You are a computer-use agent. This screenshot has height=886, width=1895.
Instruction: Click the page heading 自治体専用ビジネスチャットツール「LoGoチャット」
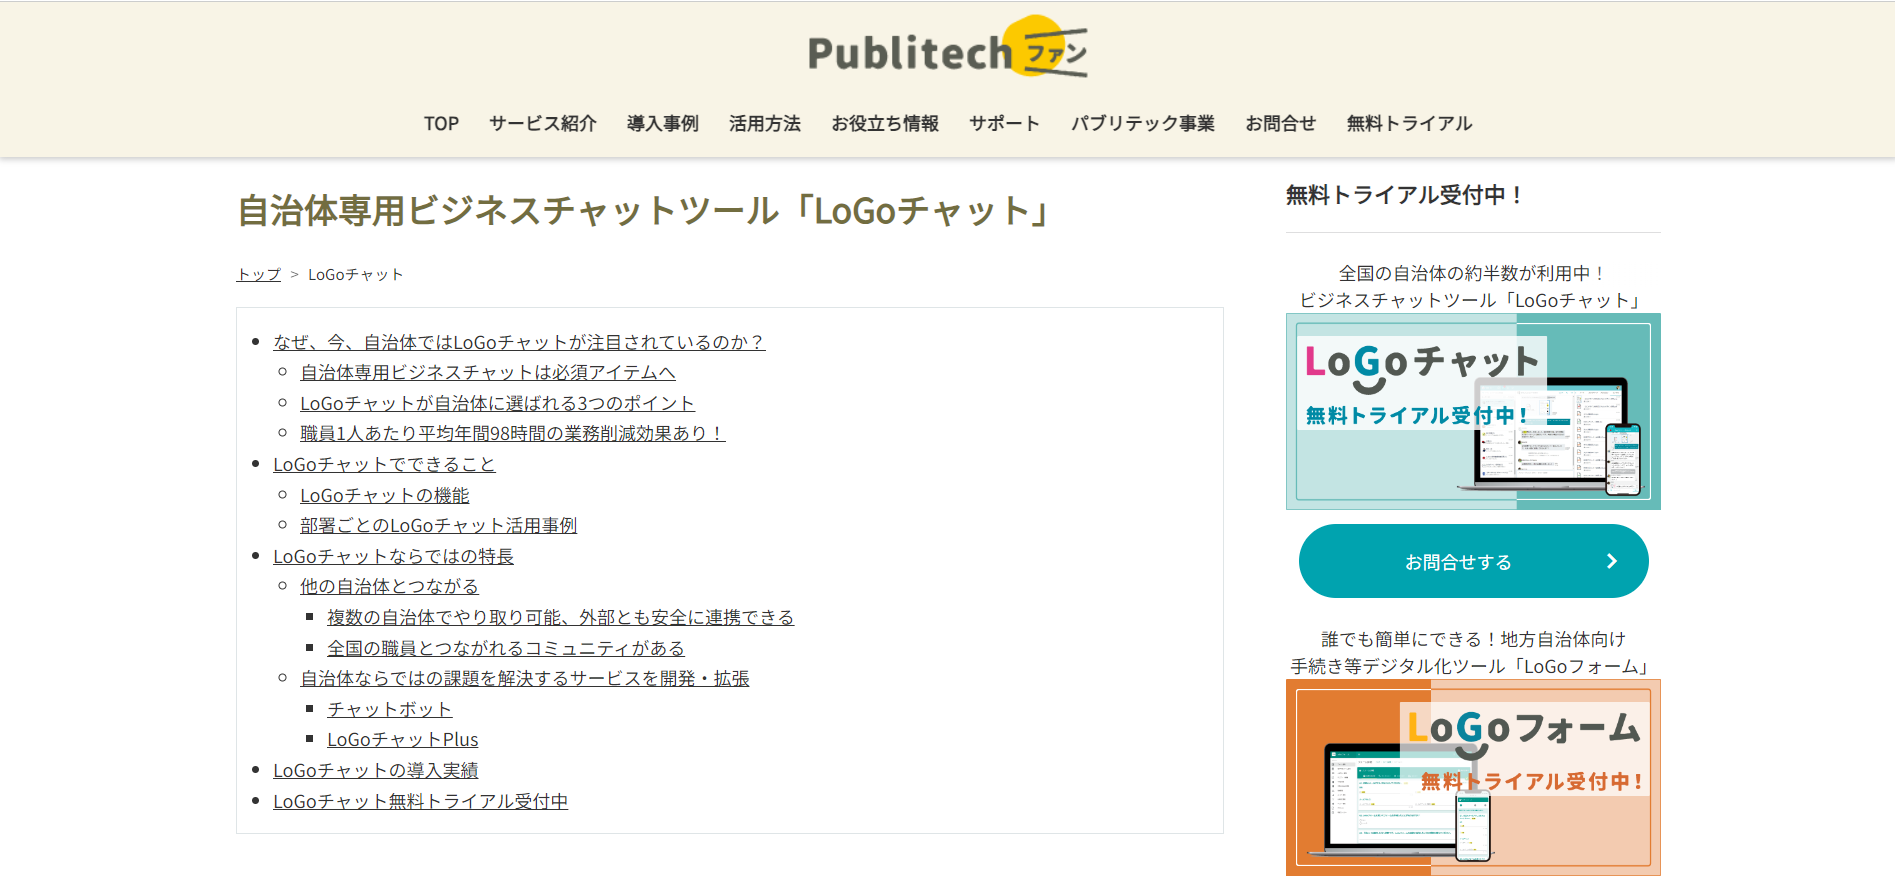point(645,211)
